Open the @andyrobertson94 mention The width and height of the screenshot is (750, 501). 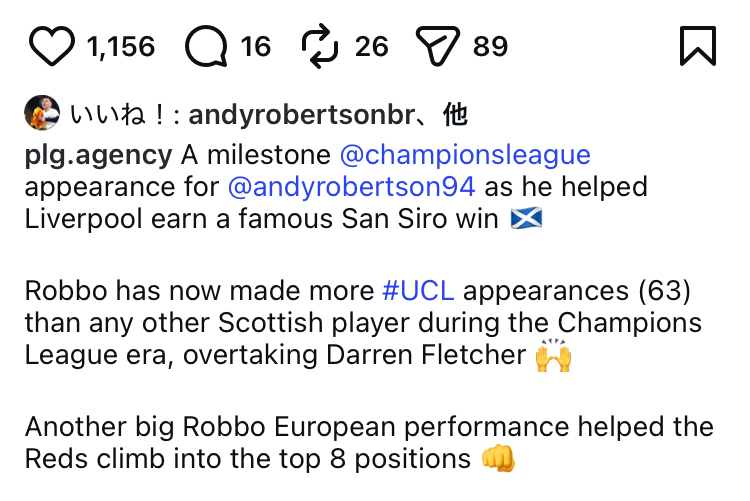click(x=353, y=187)
